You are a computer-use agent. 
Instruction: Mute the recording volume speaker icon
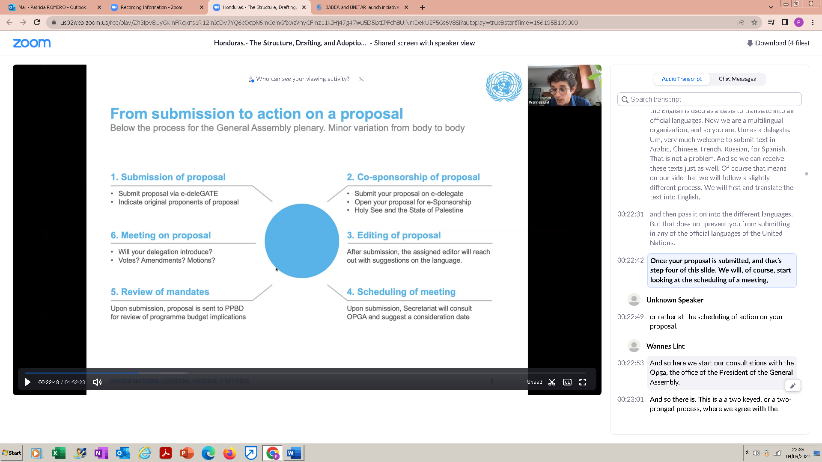(97, 382)
